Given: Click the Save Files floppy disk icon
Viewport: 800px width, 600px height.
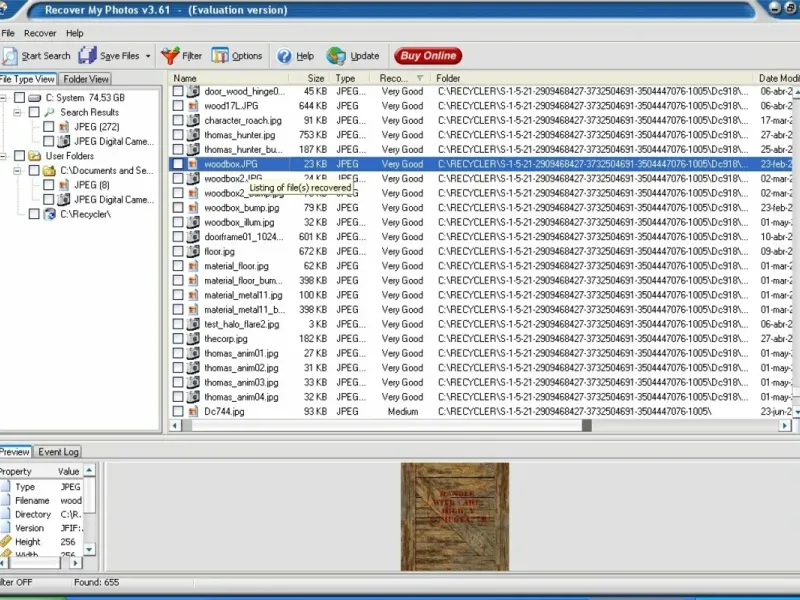Looking at the screenshot, I should click(88, 56).
